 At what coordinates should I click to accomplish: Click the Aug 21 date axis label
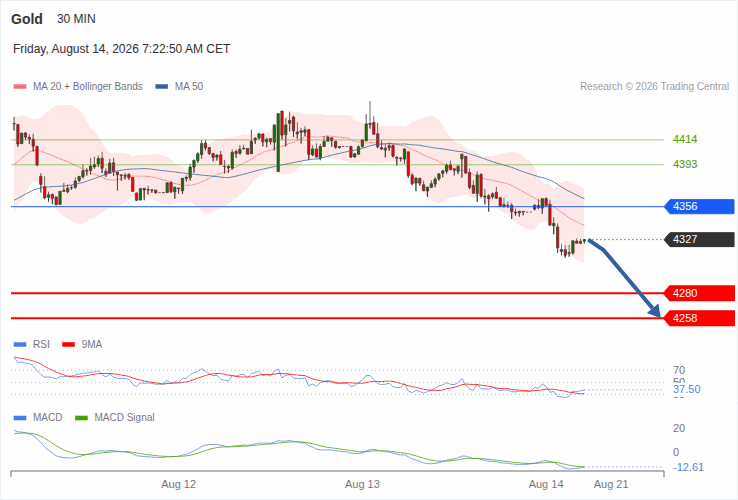click(x=611, y=484)
